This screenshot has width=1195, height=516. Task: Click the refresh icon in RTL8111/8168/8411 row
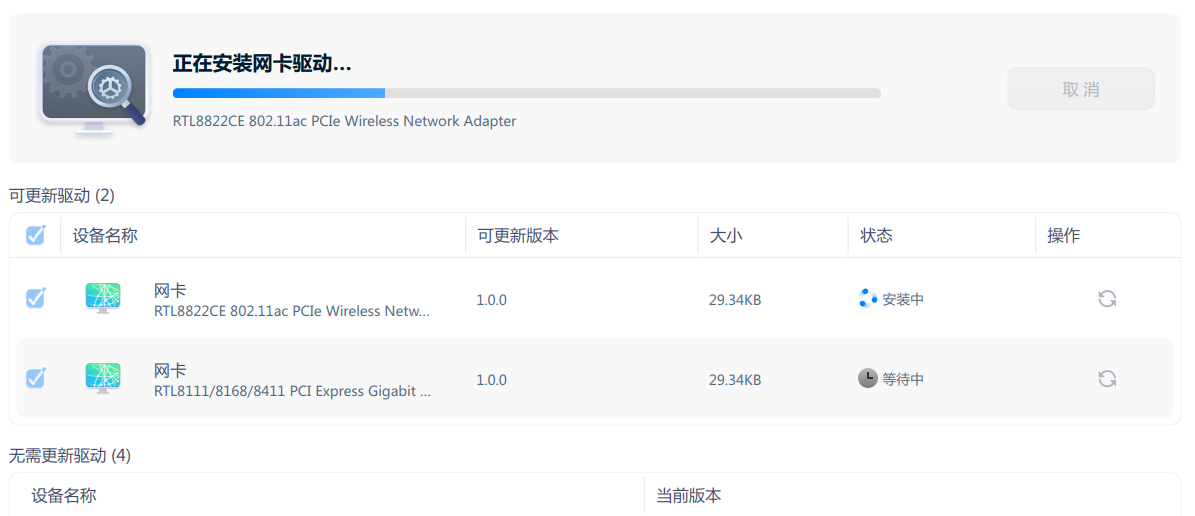tap(1107, 379)
